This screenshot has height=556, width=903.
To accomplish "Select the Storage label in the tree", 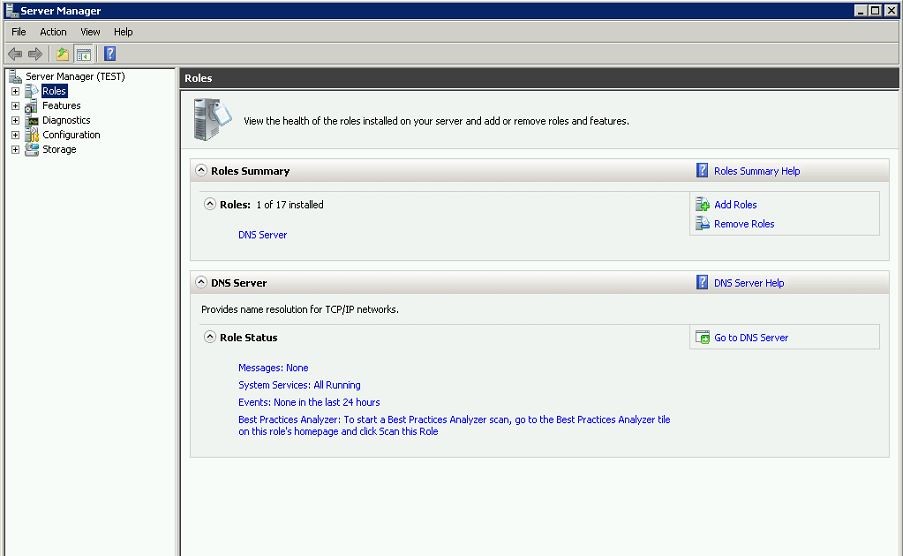I will tap(59, 149).
